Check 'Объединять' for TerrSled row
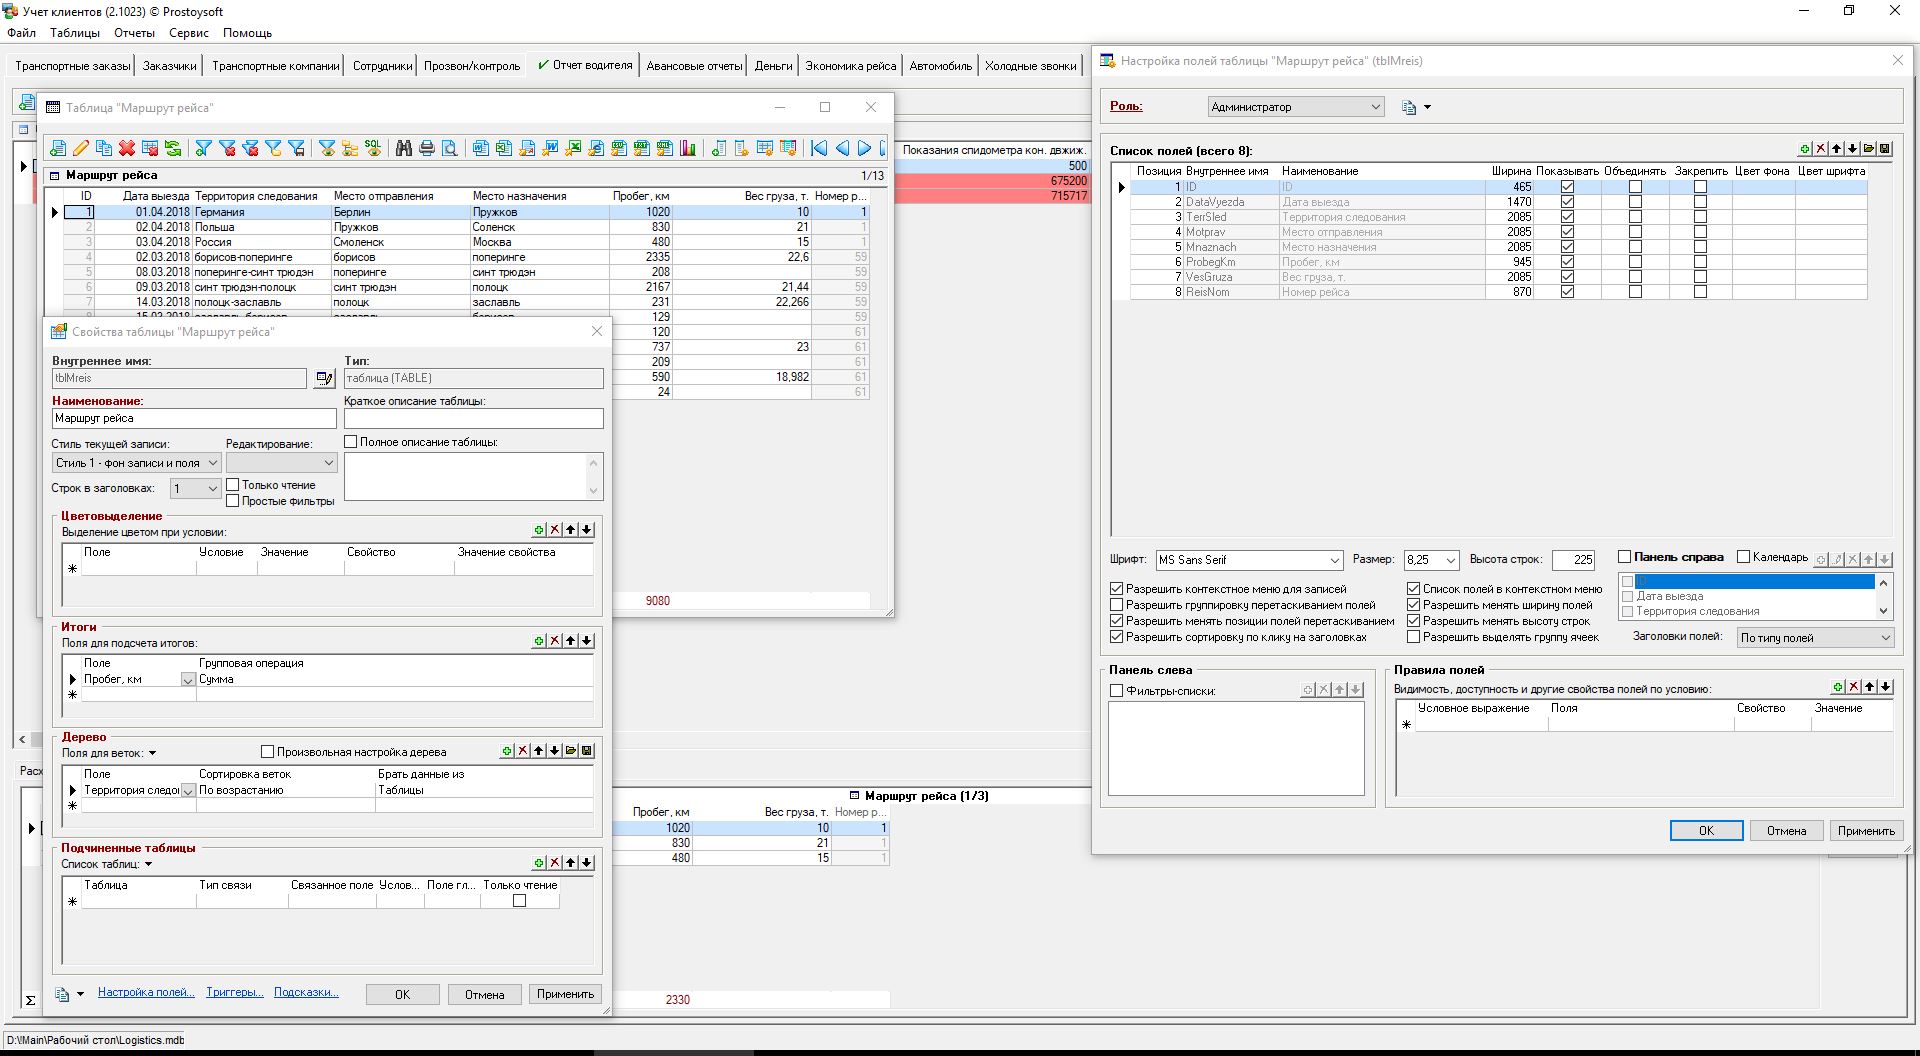The width and height of the screenshot is (1920, 1056). pyautogui.click(x=1635, y=217)
